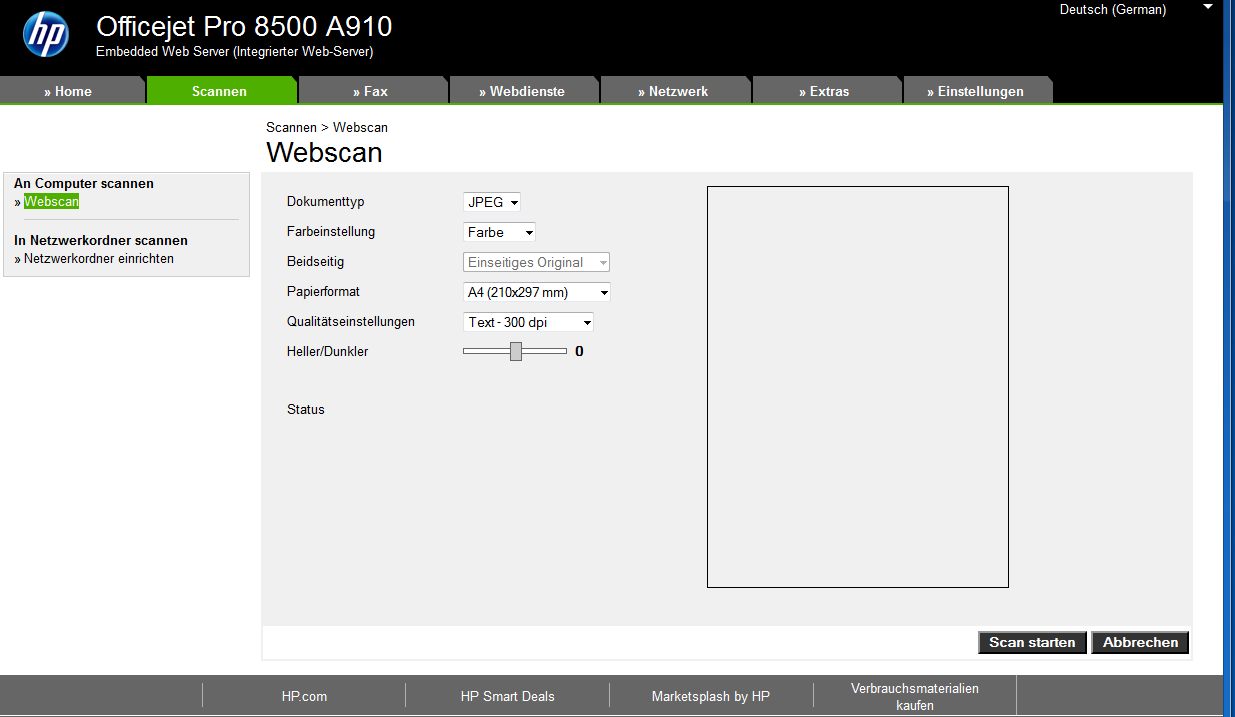Open the Farbeinstellung Farbe dropdown
The height and width of the screenshot is (717, 1235).
(x=500, y=232)
